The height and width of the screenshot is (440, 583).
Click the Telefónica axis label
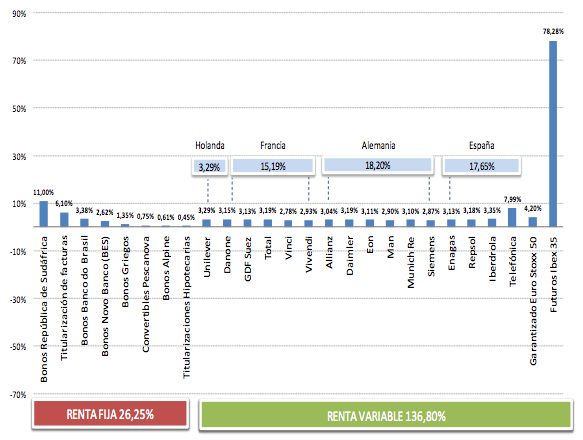513,261
